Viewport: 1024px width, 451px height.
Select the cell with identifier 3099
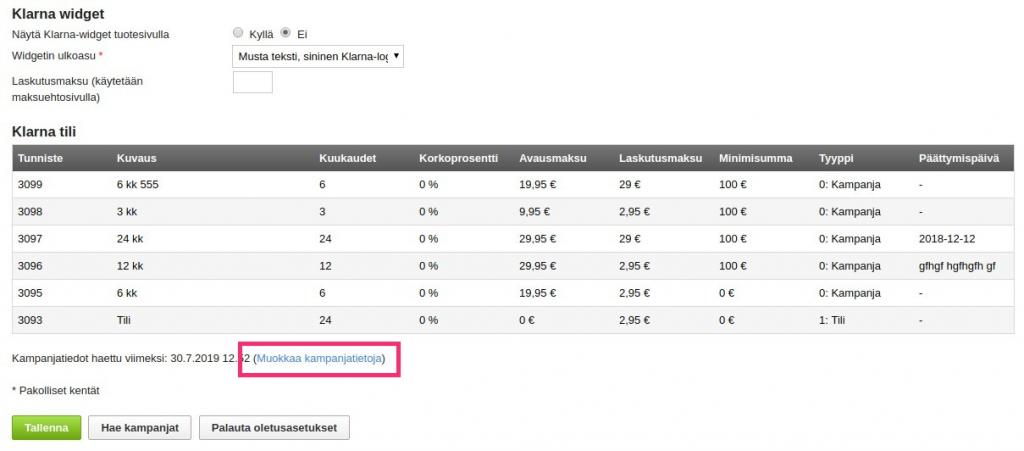[30, 185]
